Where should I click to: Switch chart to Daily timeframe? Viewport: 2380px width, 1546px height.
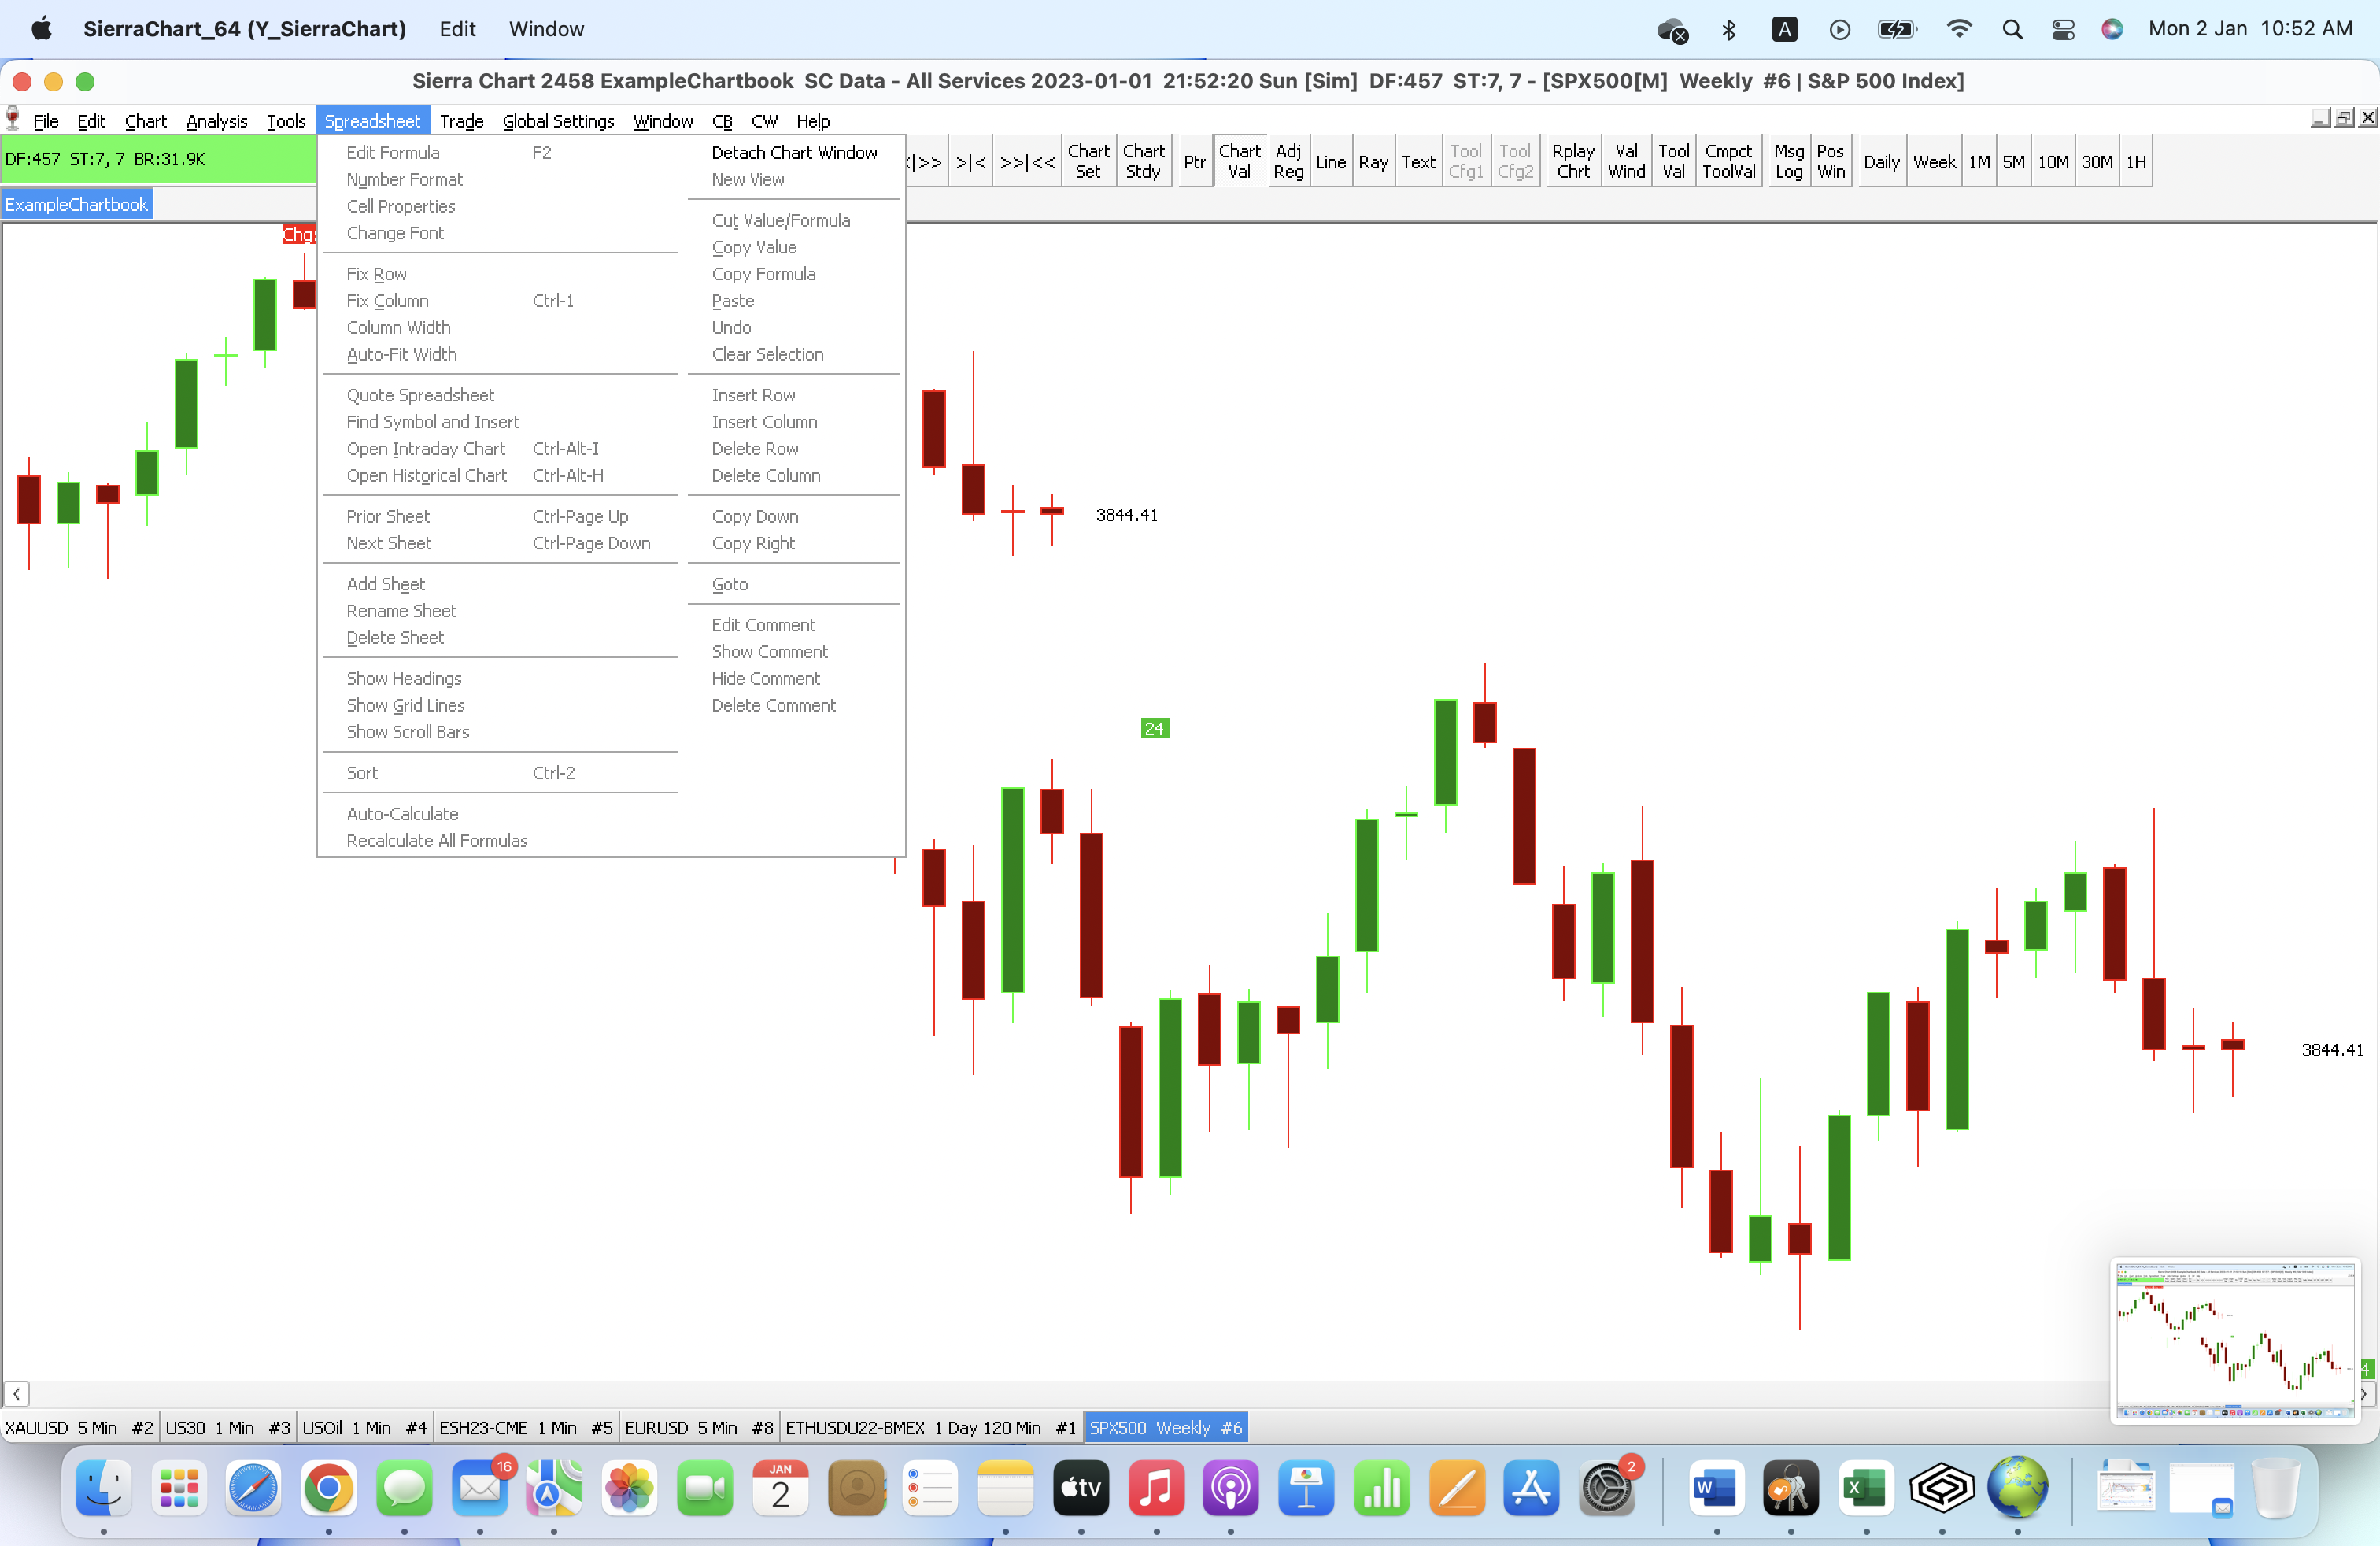1880,162
